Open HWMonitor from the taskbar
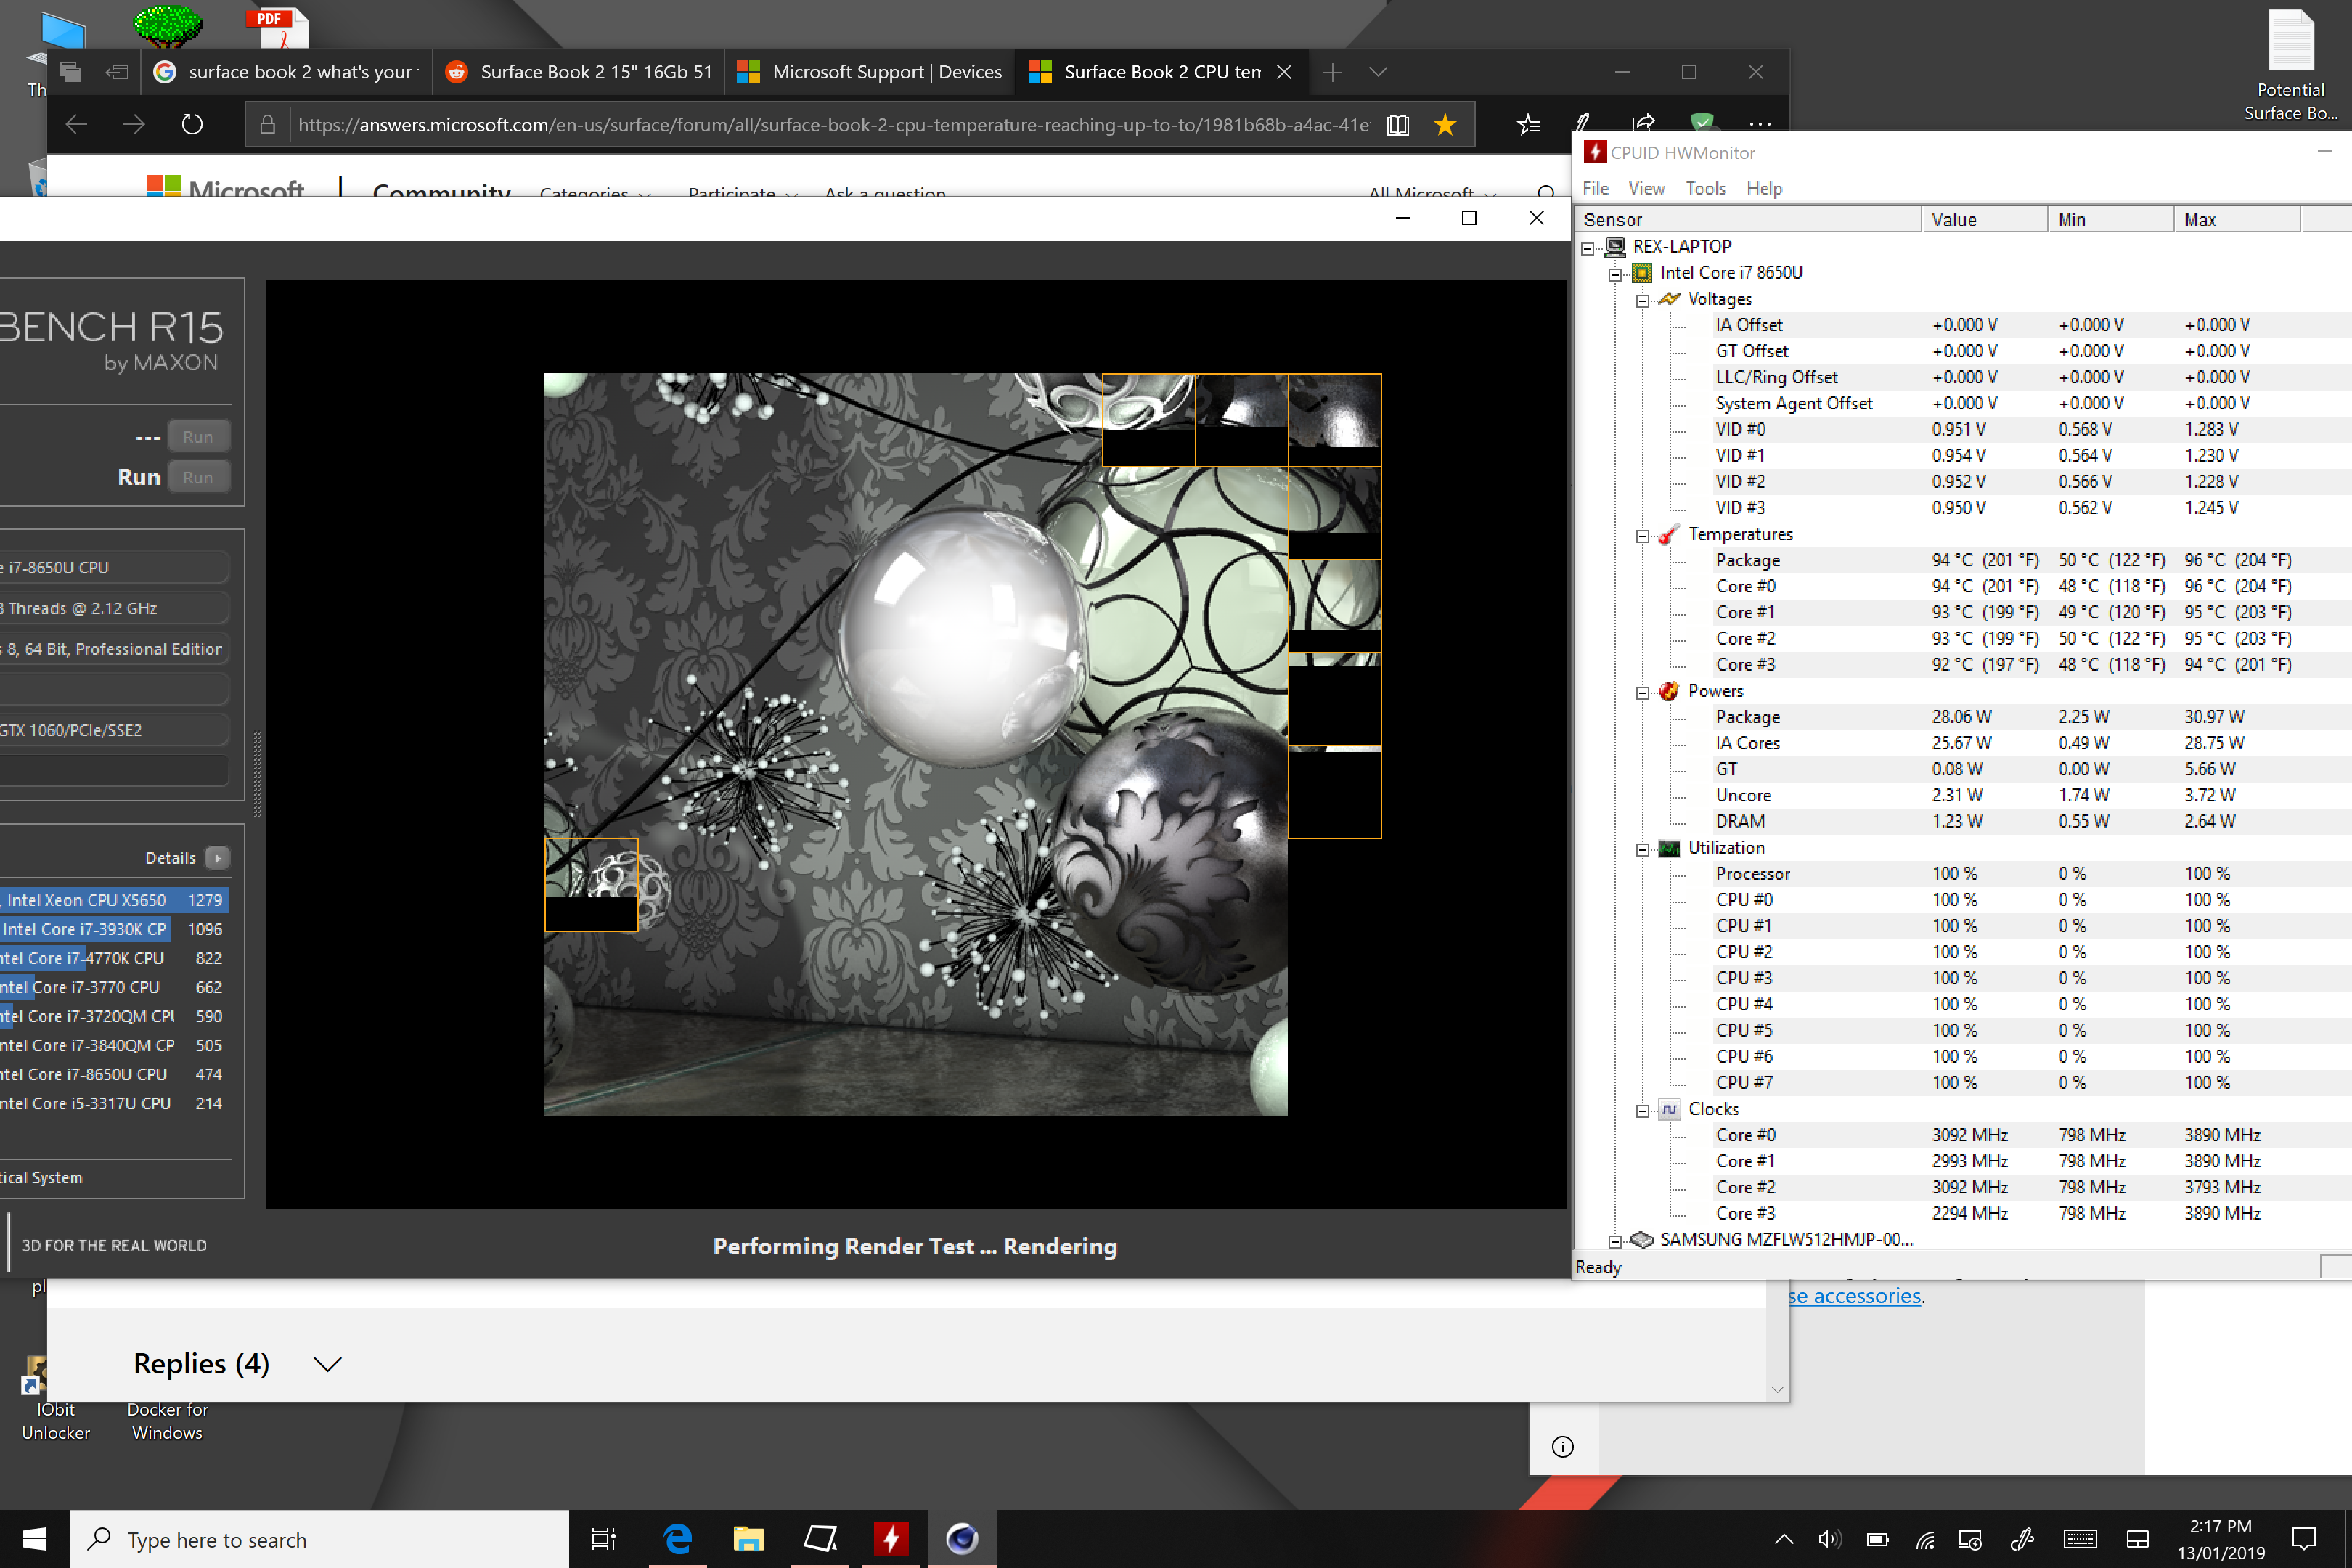The image size is (2352, 1568). coord(890,1538)
